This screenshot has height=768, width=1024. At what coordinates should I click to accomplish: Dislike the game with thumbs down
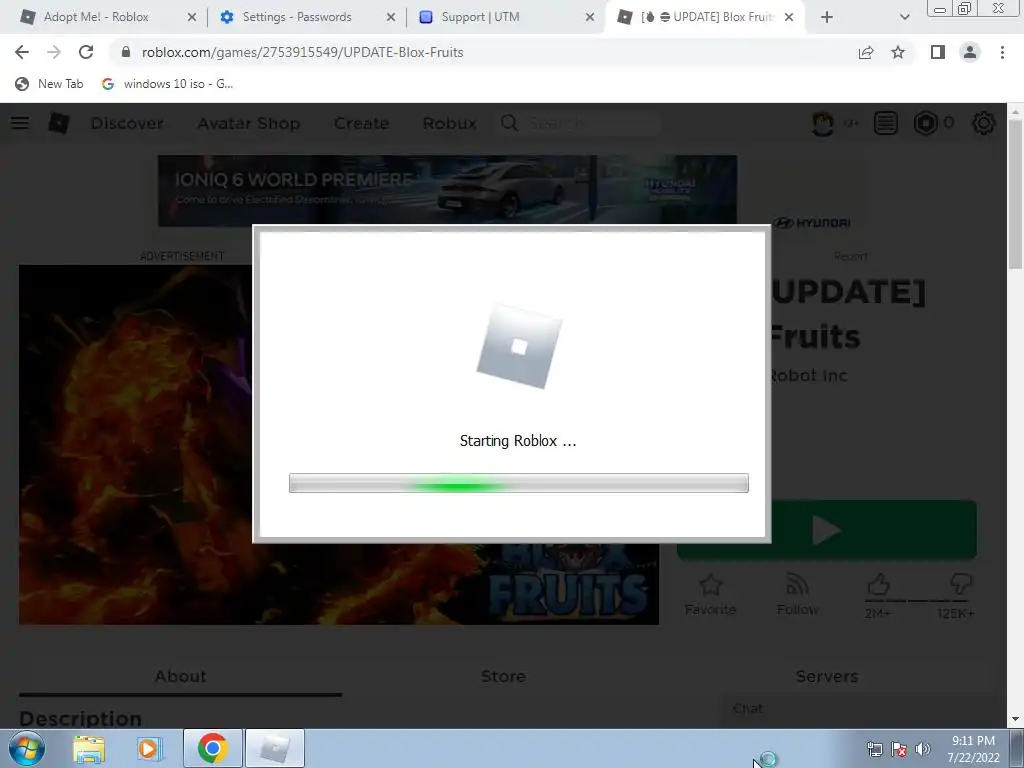coord(961,584)
